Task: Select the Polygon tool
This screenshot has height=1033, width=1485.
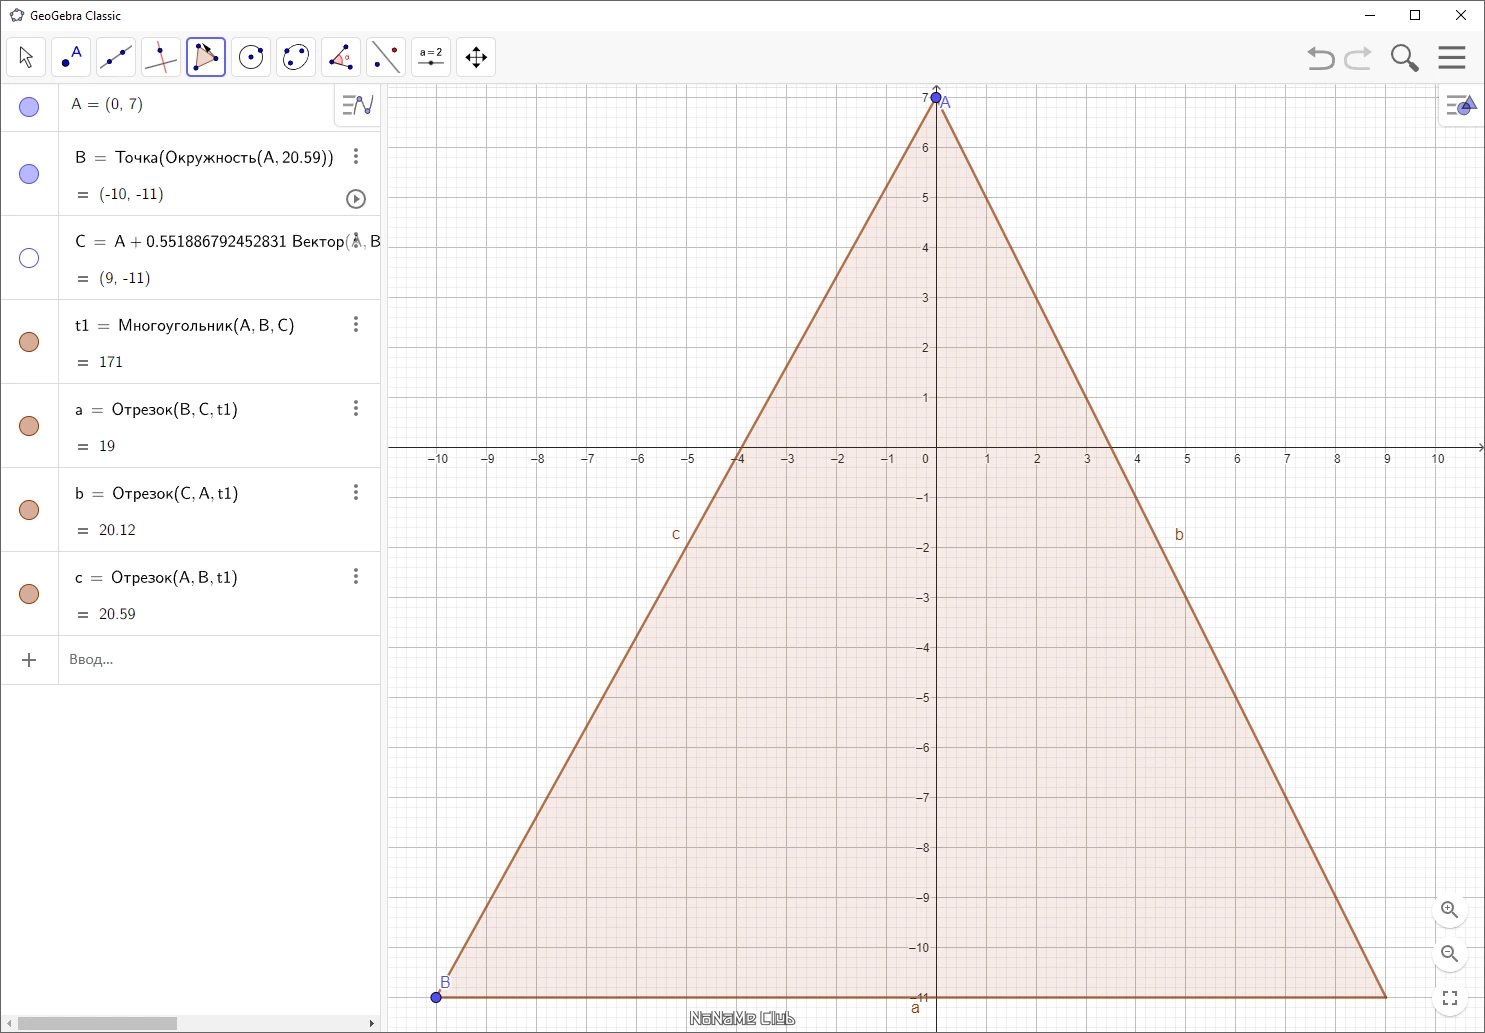Action: [206, 57]
